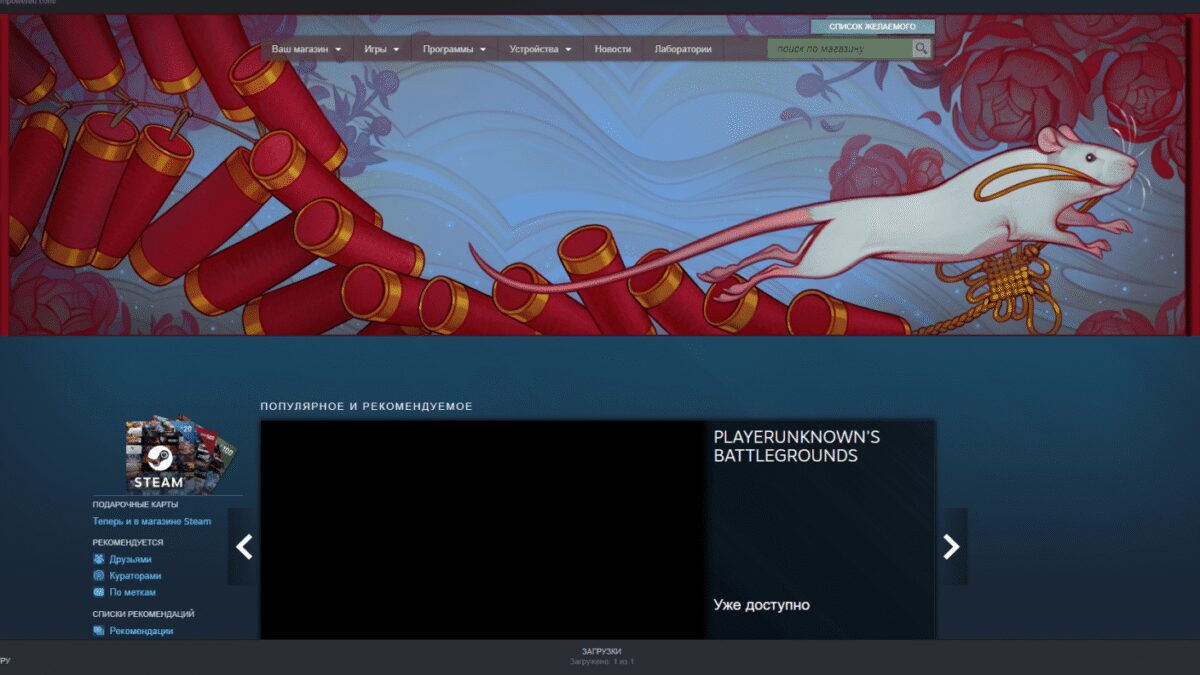Open the Программы dropdown
Viewport: 1200px width, 675px height.
[450, 47]
